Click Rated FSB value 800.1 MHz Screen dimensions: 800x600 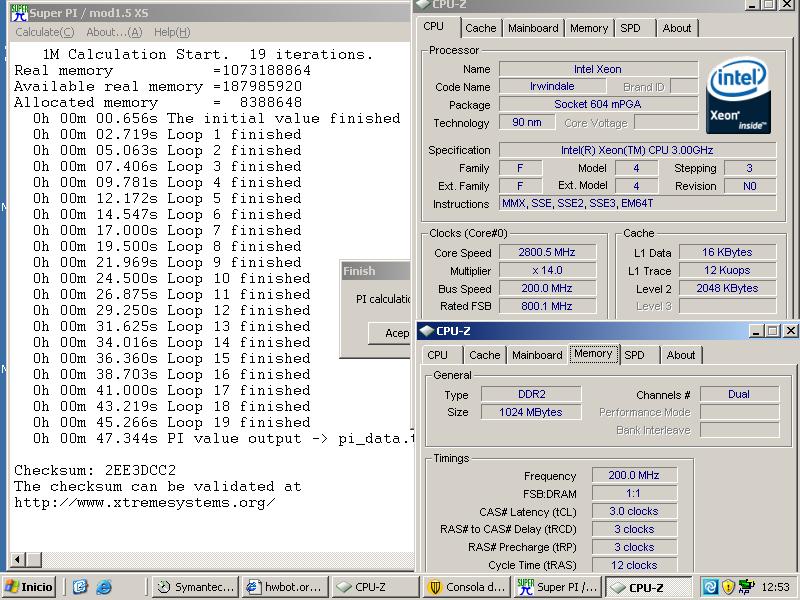point(547,306)
